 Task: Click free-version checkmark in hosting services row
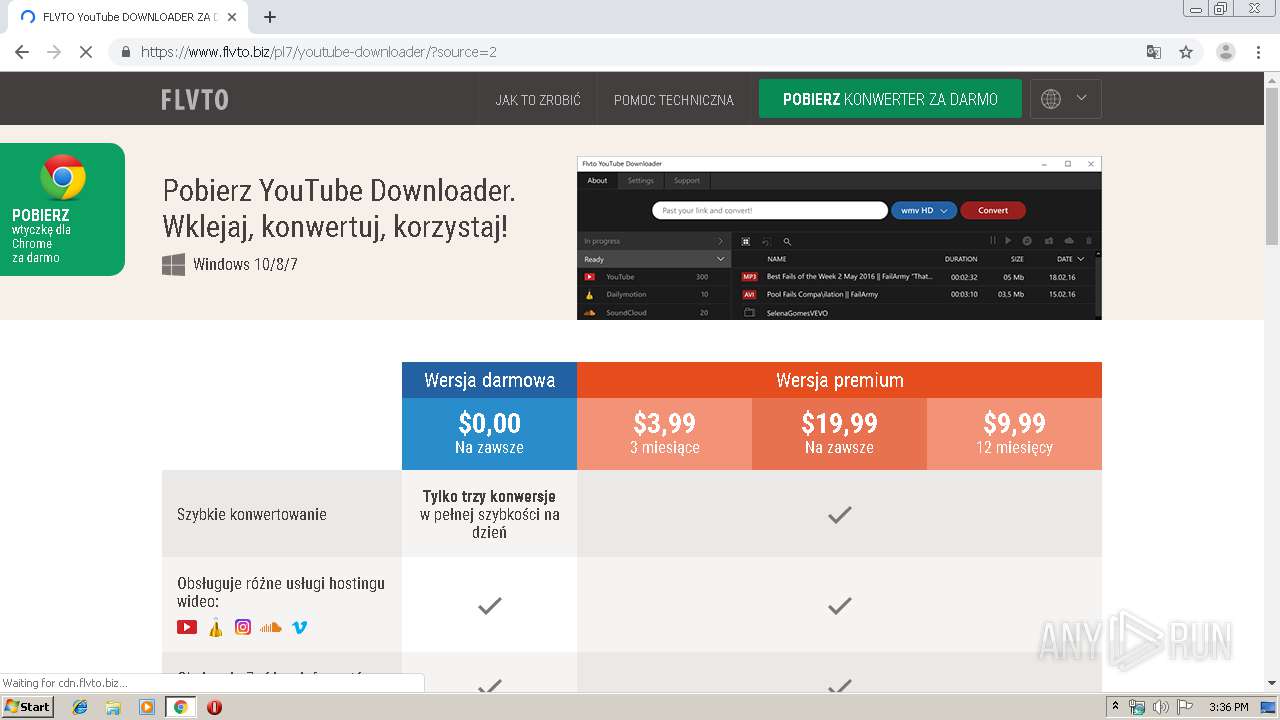coord(489,605)
